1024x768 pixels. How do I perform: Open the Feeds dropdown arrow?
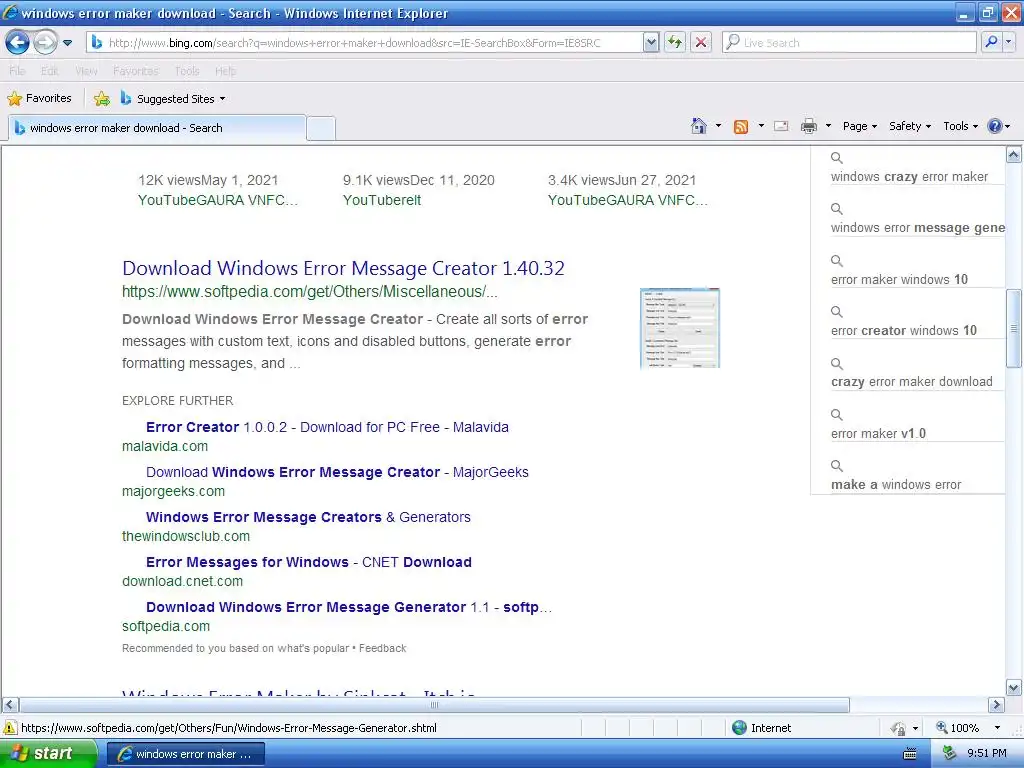pyautogui.click(x=761, y=126)
